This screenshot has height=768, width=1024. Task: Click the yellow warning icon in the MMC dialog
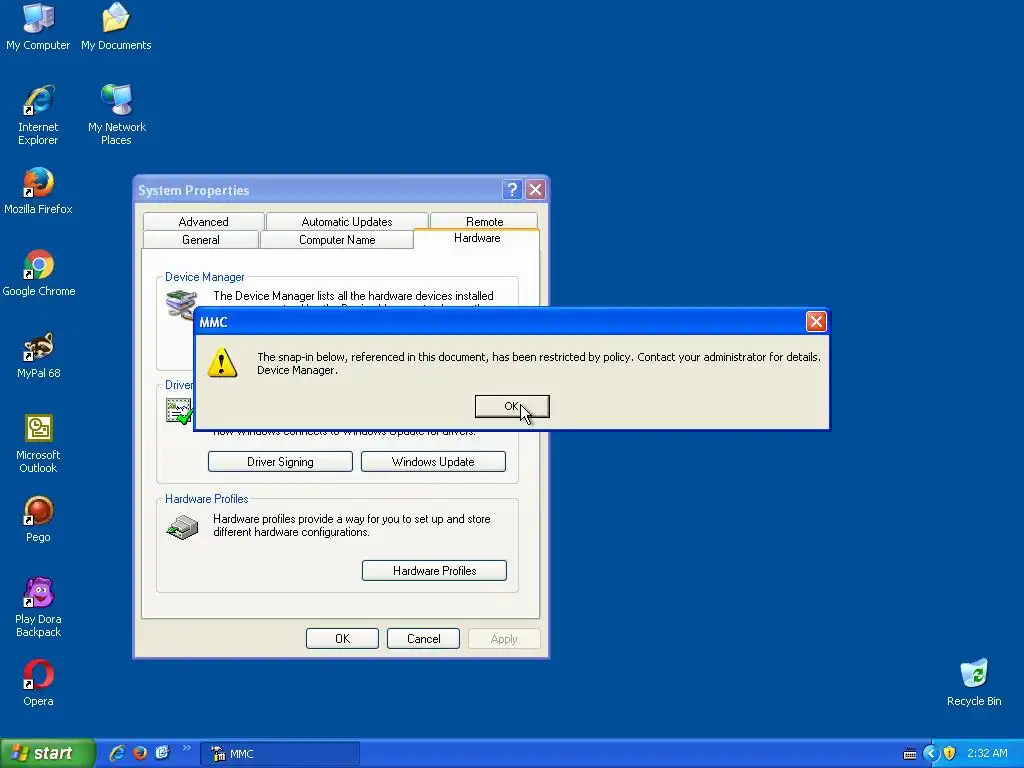222,362
